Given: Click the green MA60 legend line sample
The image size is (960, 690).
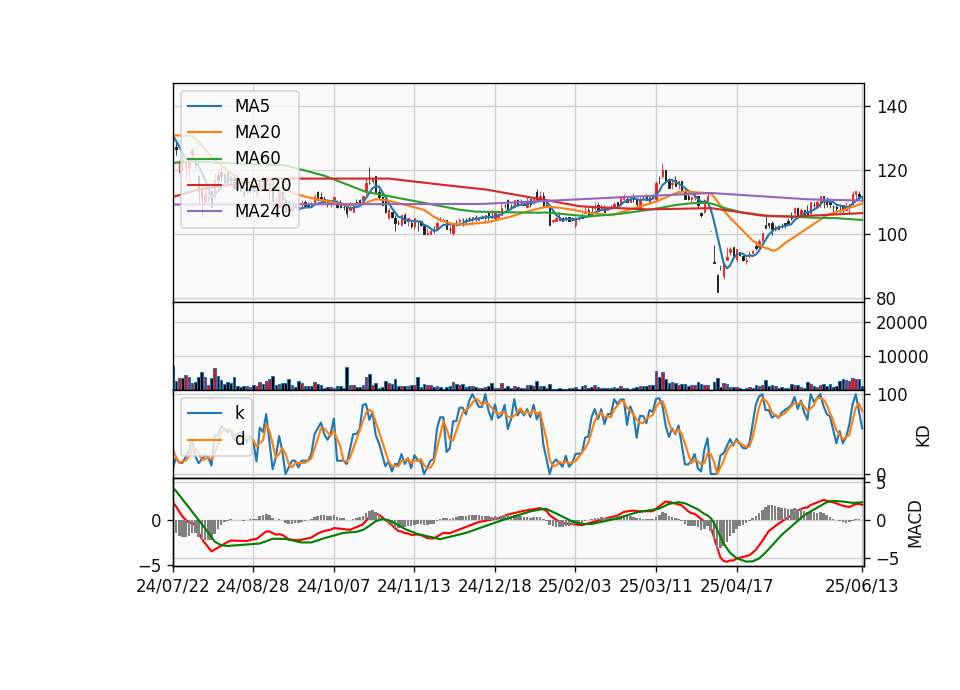Looking at the screenshot, I should pyautogui.click(x=204, y=159).
